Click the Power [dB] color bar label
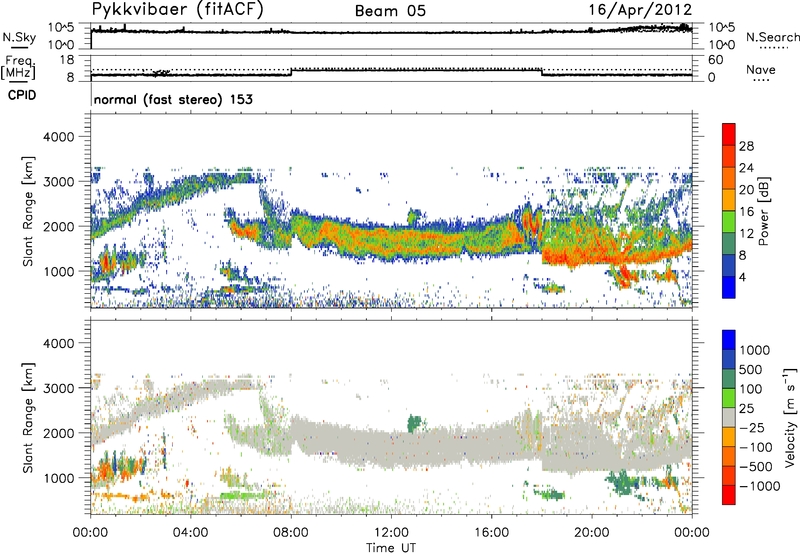This screenshot has height=554, width=800. [x=764, y=211]
